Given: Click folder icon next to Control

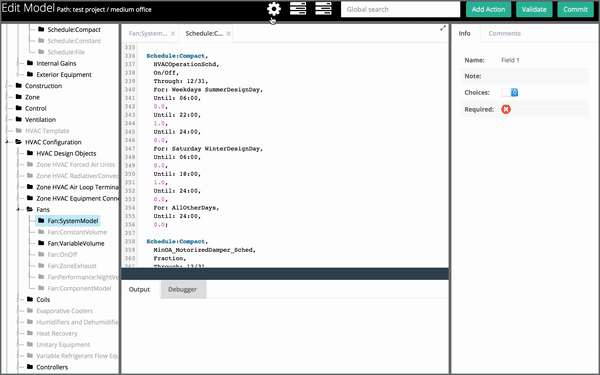Looking at the screenshot, I should (19, 108).
